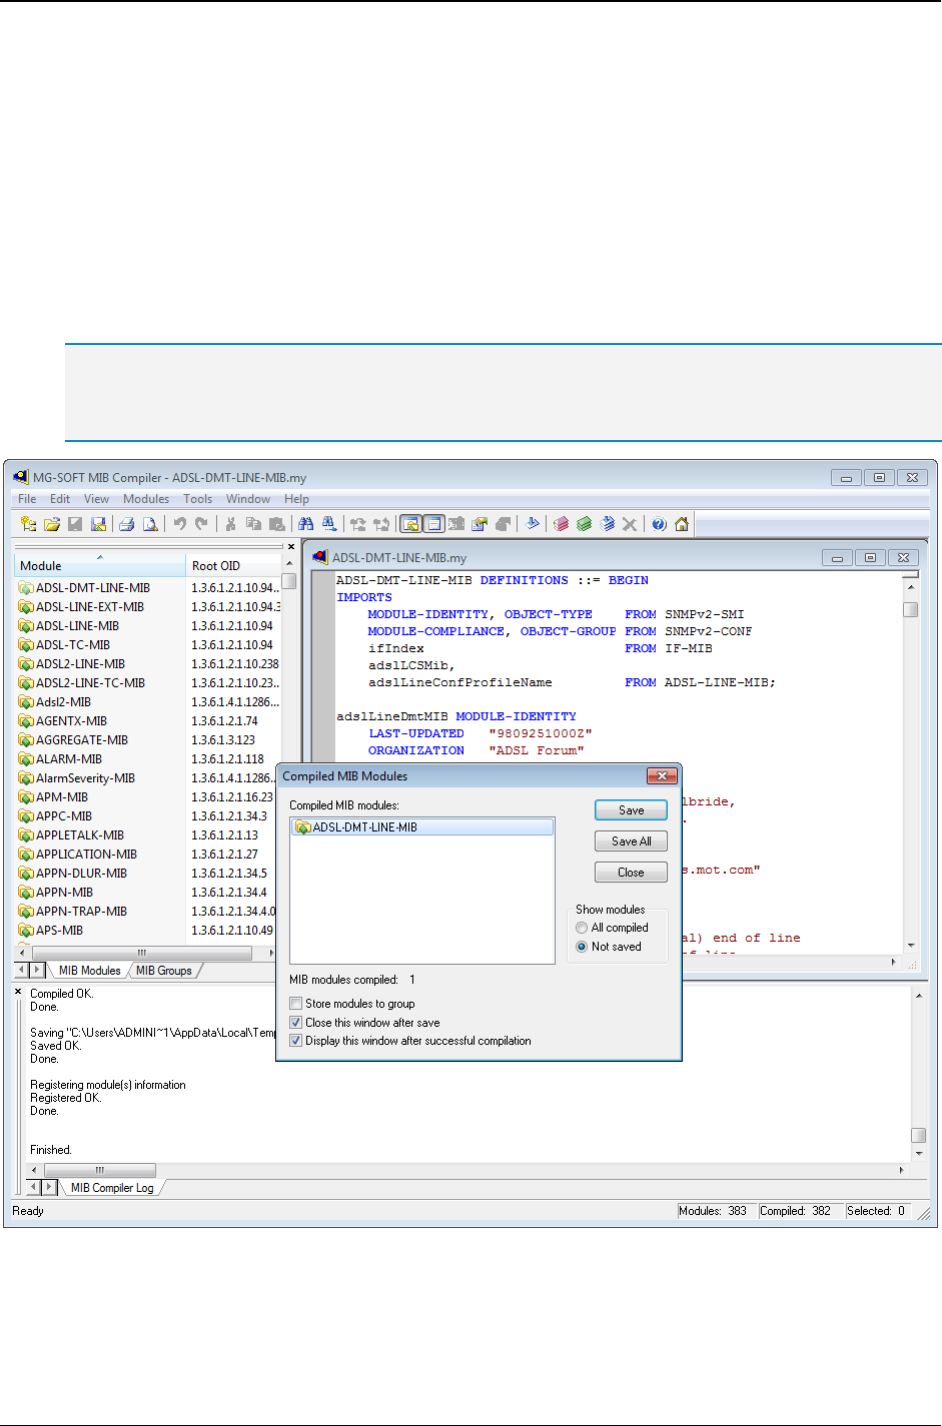Sort the list by the Root OID header
Viewport: 942px width, 1426px height.
[x=234, y=565]
